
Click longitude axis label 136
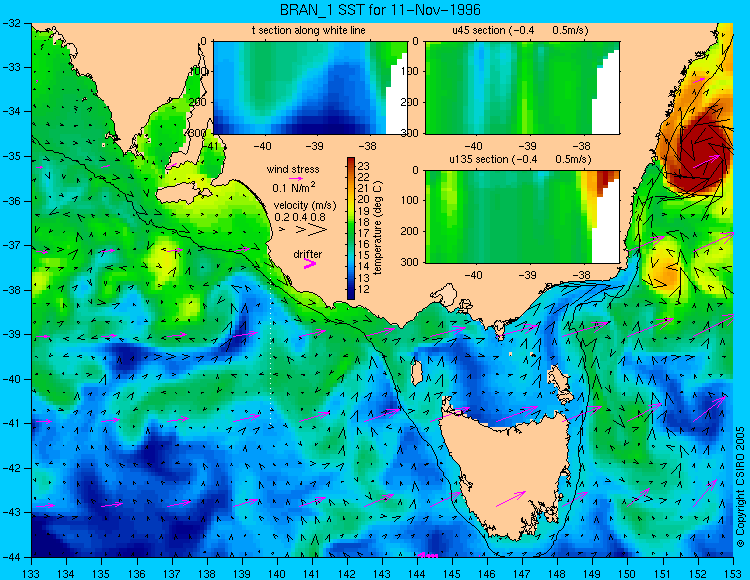pos(137,573)
